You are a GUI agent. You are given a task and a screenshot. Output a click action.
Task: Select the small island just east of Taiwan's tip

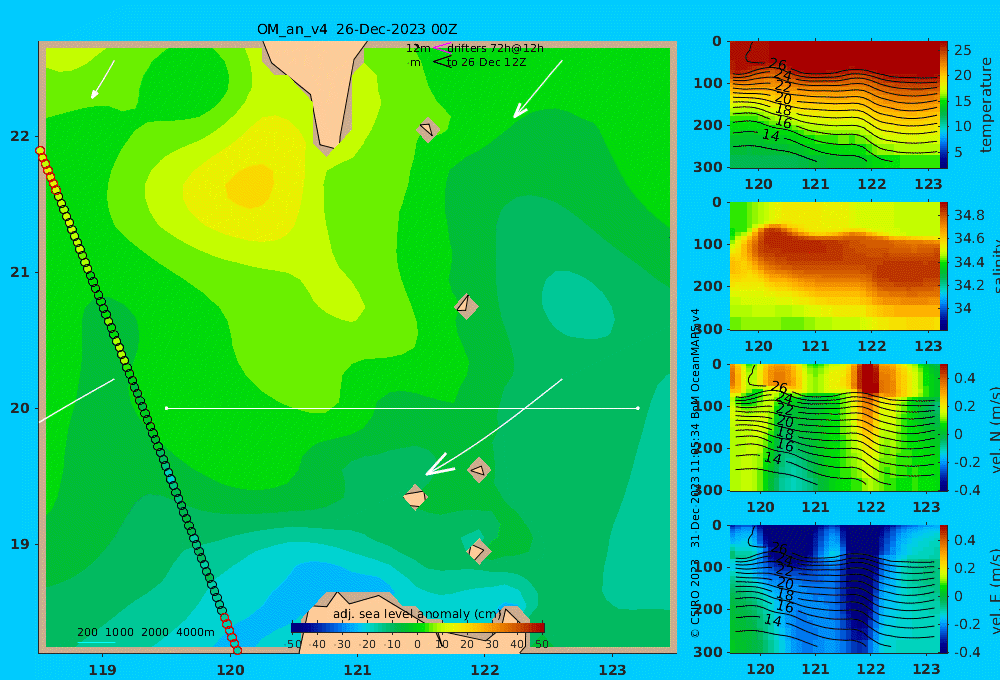click(428, 129)
